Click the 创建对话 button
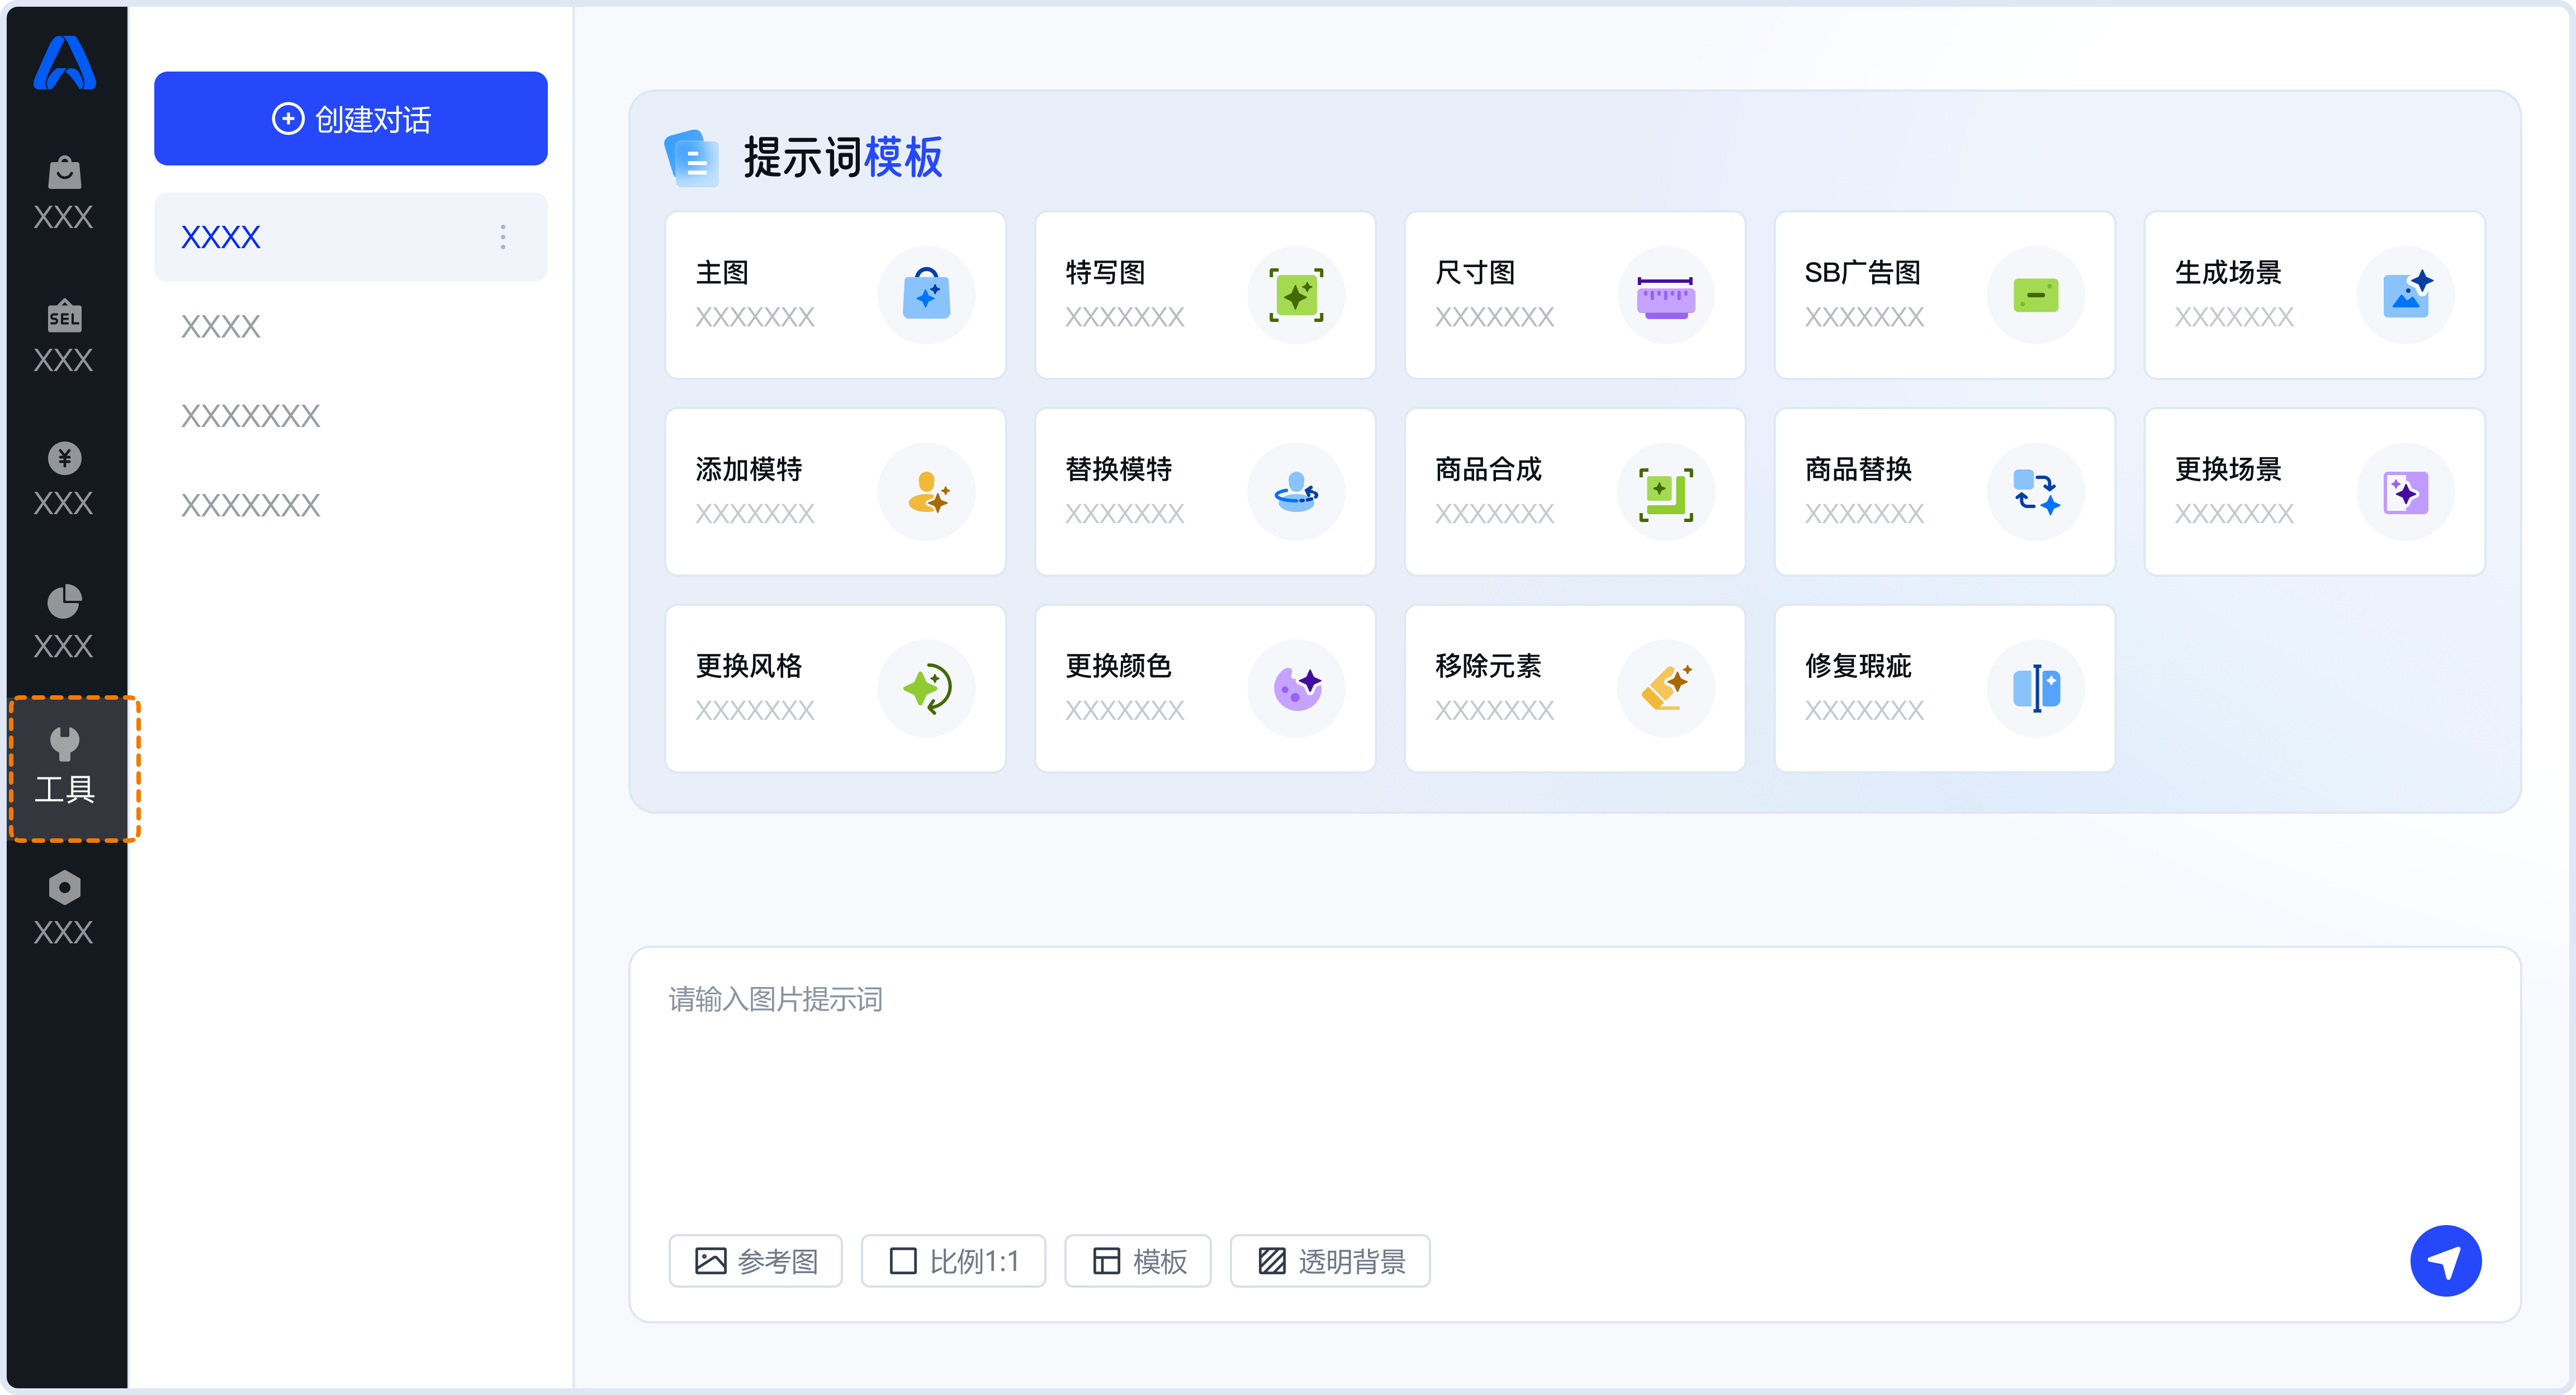The width and height of the screenshot is (2576, 1395). pos(350,118)
